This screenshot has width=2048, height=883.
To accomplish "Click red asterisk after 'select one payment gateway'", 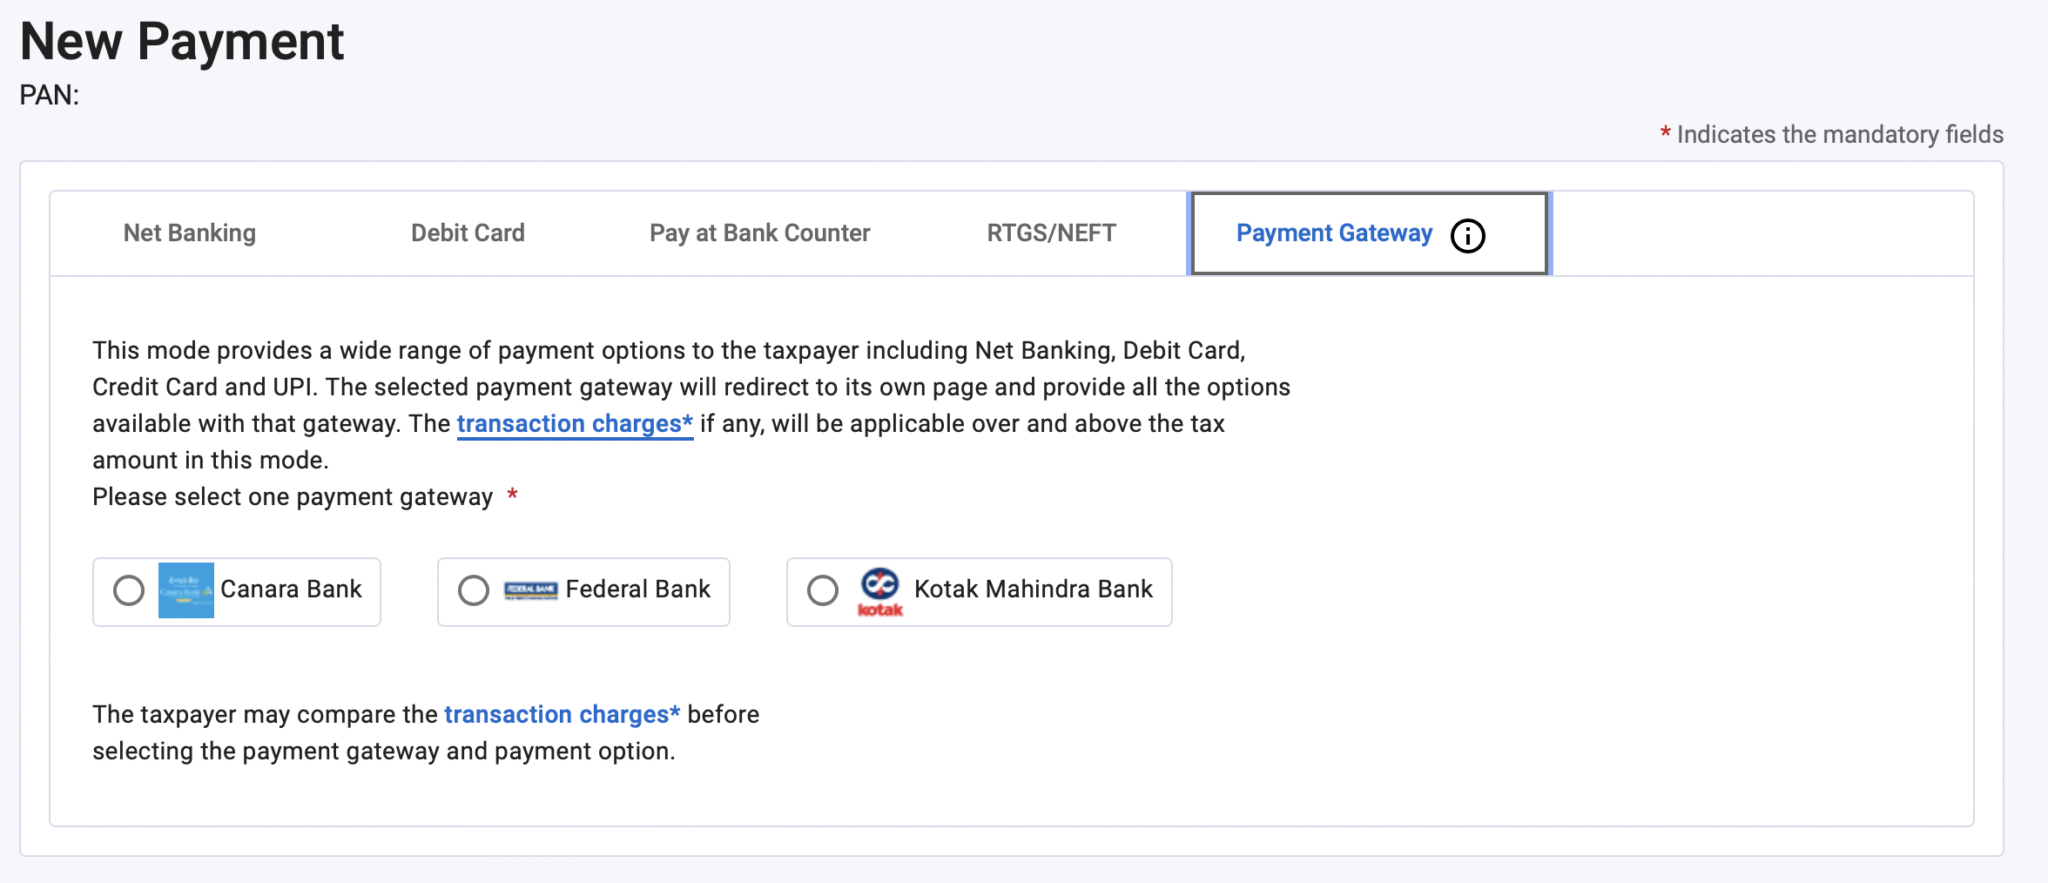I will click(512, 495).
